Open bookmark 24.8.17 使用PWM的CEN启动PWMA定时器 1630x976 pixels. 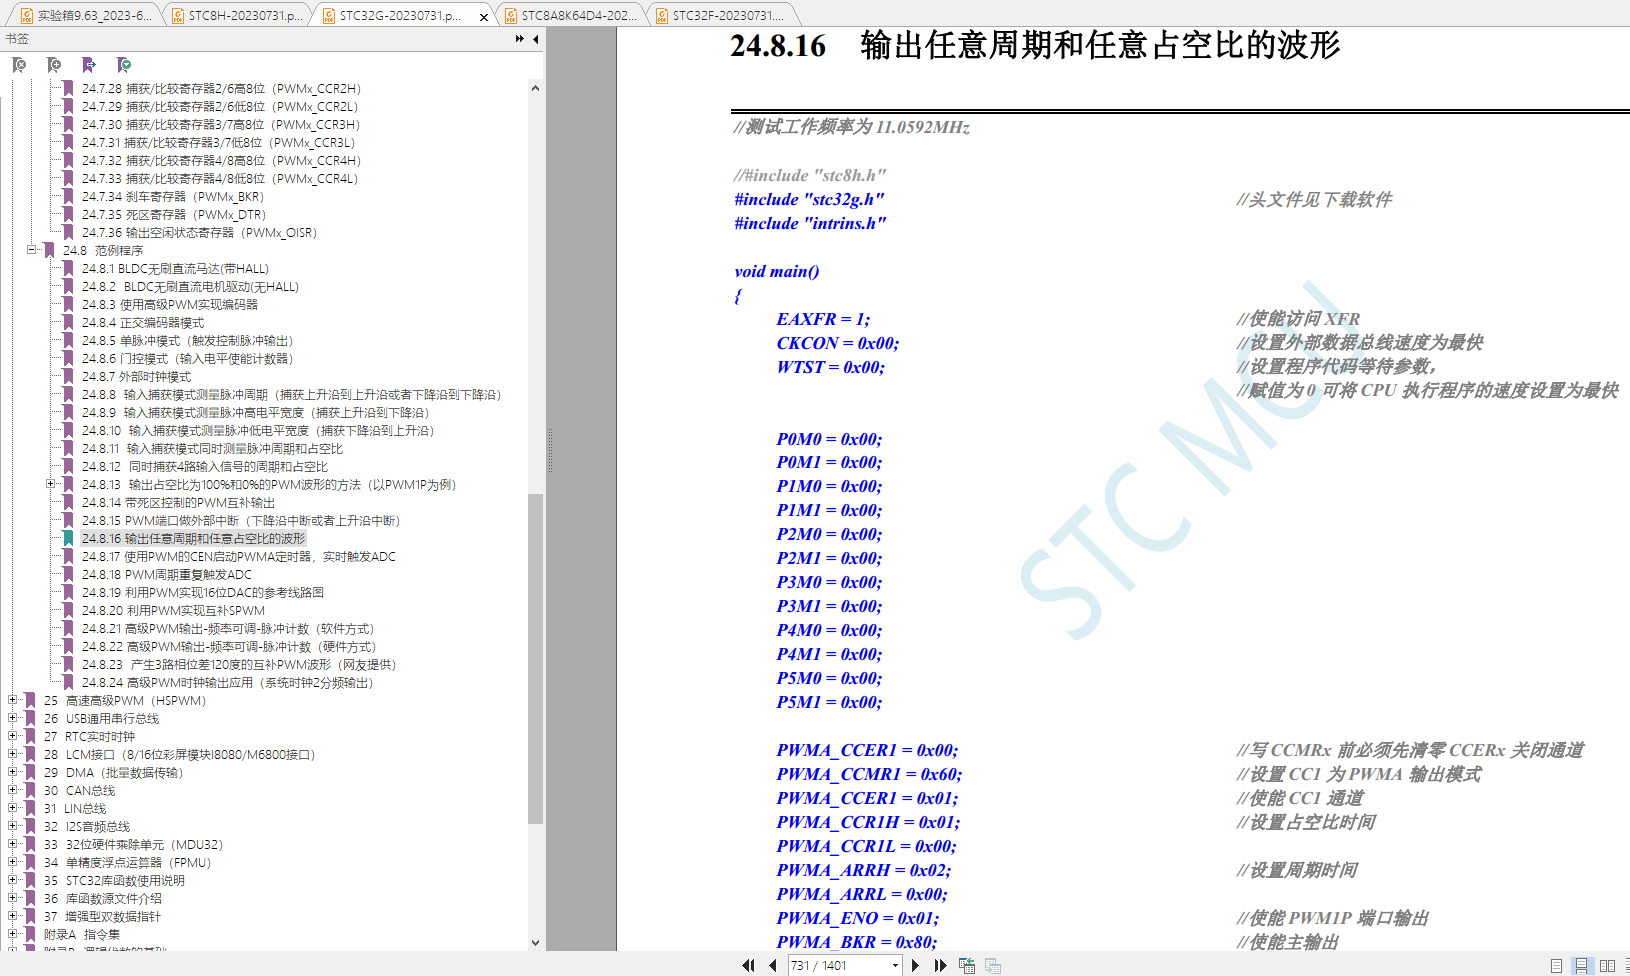coord(238,556)
